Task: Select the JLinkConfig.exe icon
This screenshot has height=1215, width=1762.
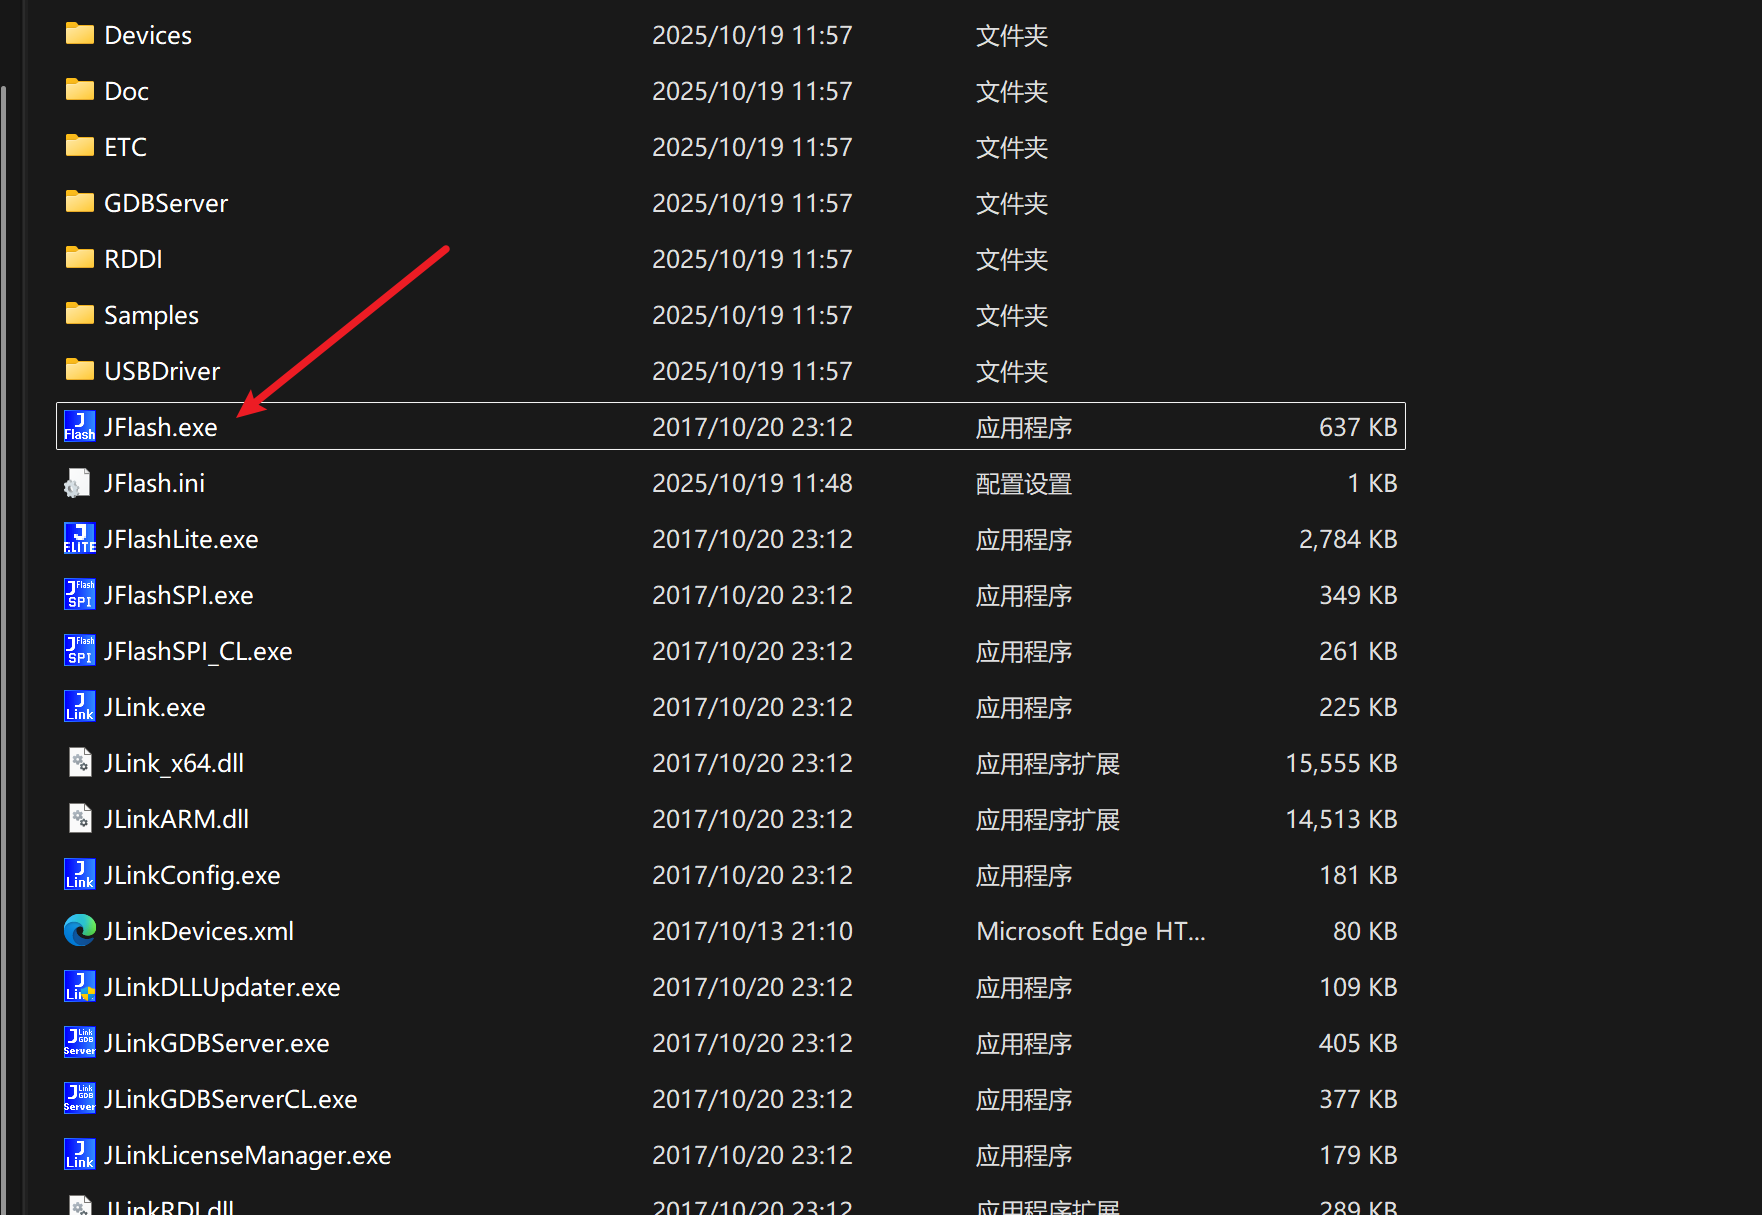Action: pyautogui.click(x=80, y=874)
